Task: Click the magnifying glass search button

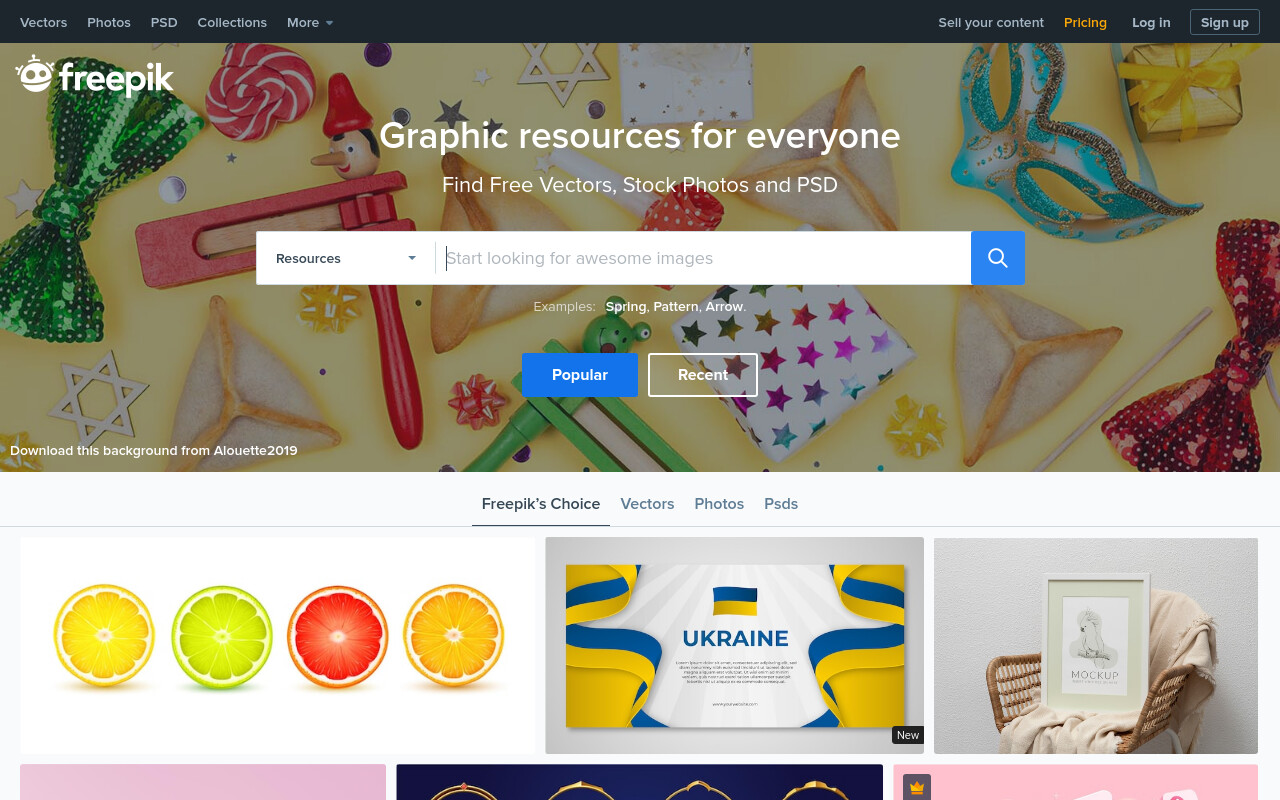Action: [998, 258]
